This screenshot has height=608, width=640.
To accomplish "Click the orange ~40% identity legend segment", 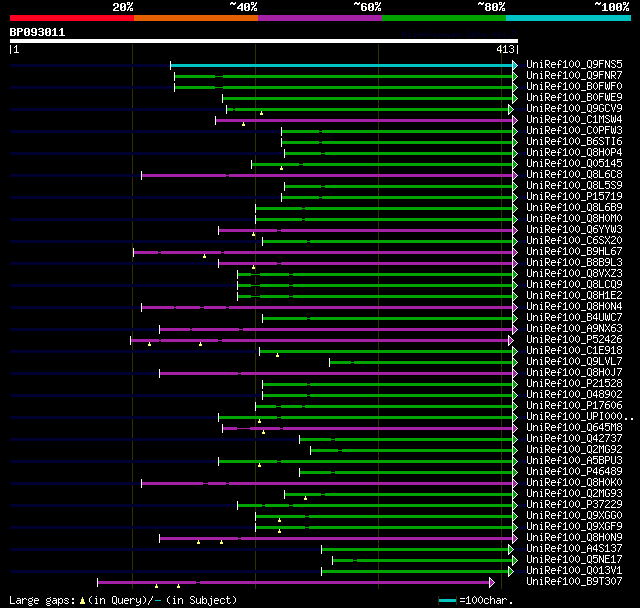I will click(x=196, y=18).
